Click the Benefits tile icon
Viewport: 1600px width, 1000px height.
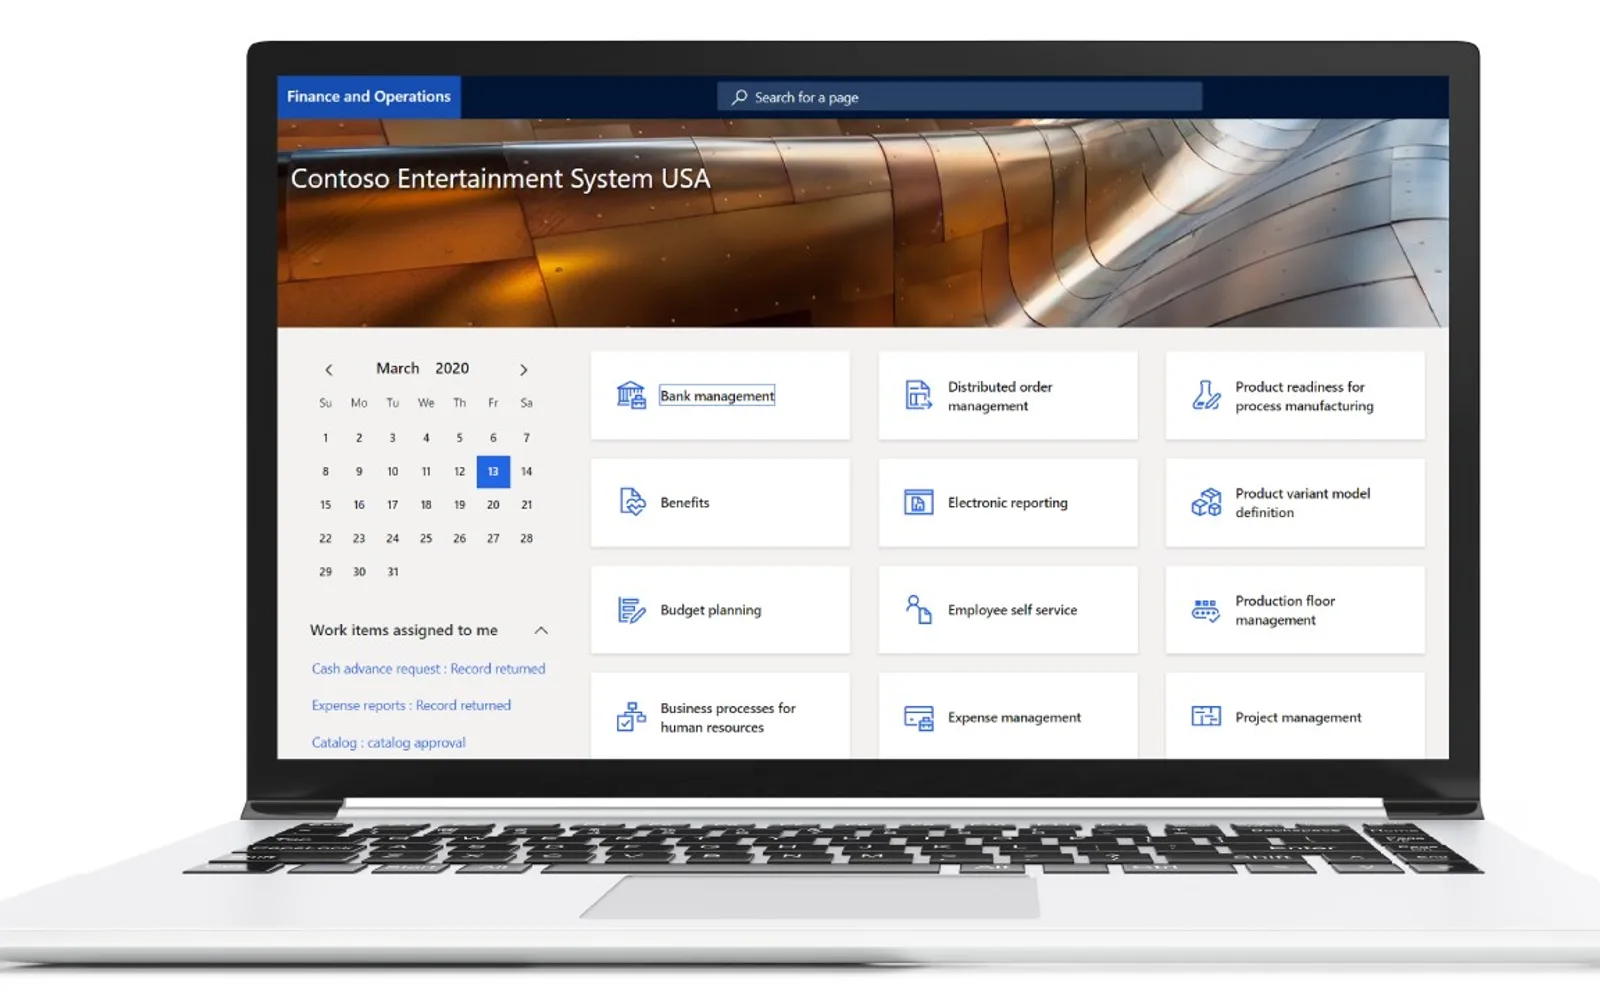coord(632,502)
